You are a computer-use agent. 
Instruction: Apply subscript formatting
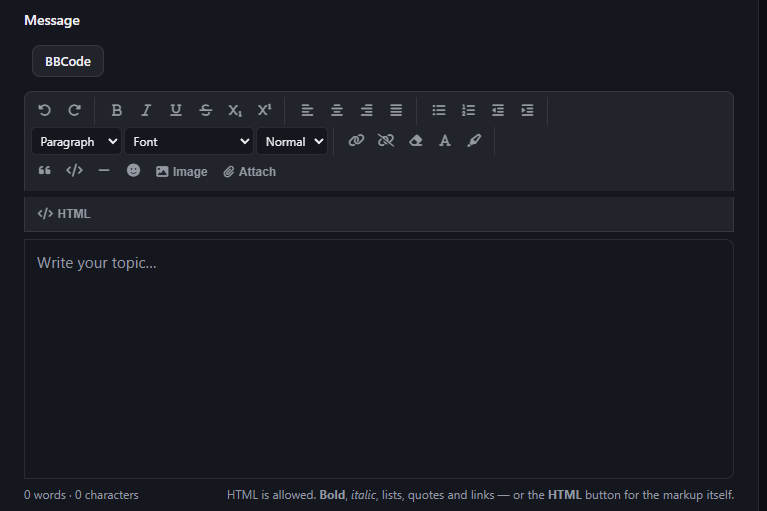[235, 111]
